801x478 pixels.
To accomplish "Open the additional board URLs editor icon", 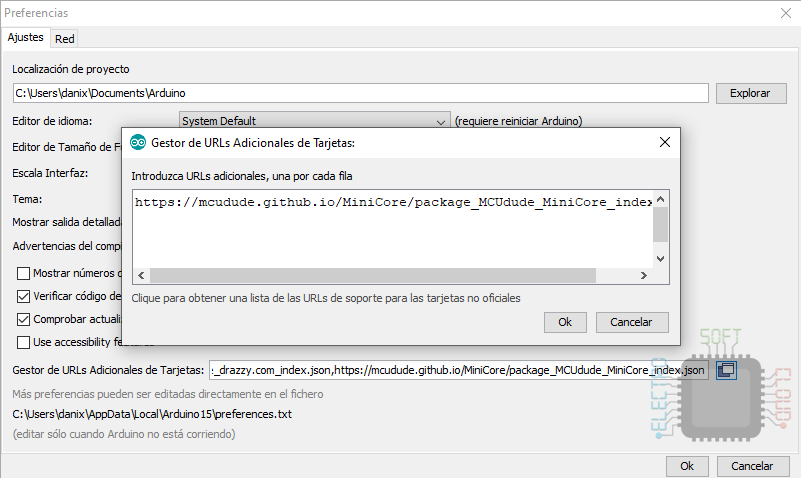I will tap(726, 370).
